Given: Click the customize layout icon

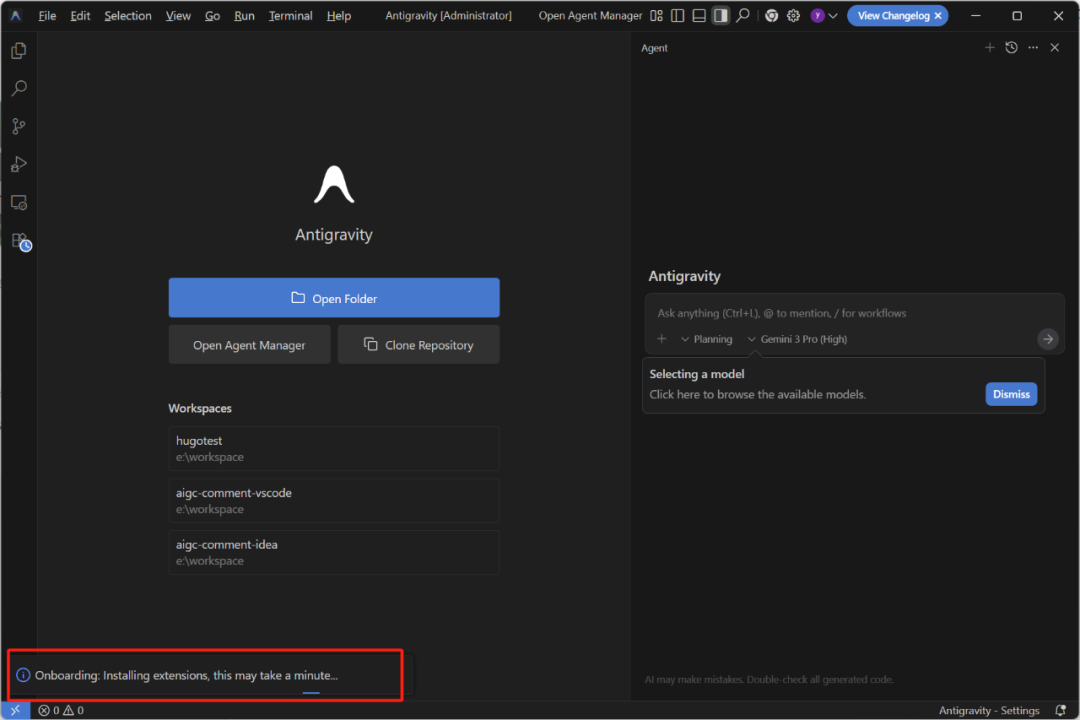Looking at the screenshot, I should [x=656, y=15].
